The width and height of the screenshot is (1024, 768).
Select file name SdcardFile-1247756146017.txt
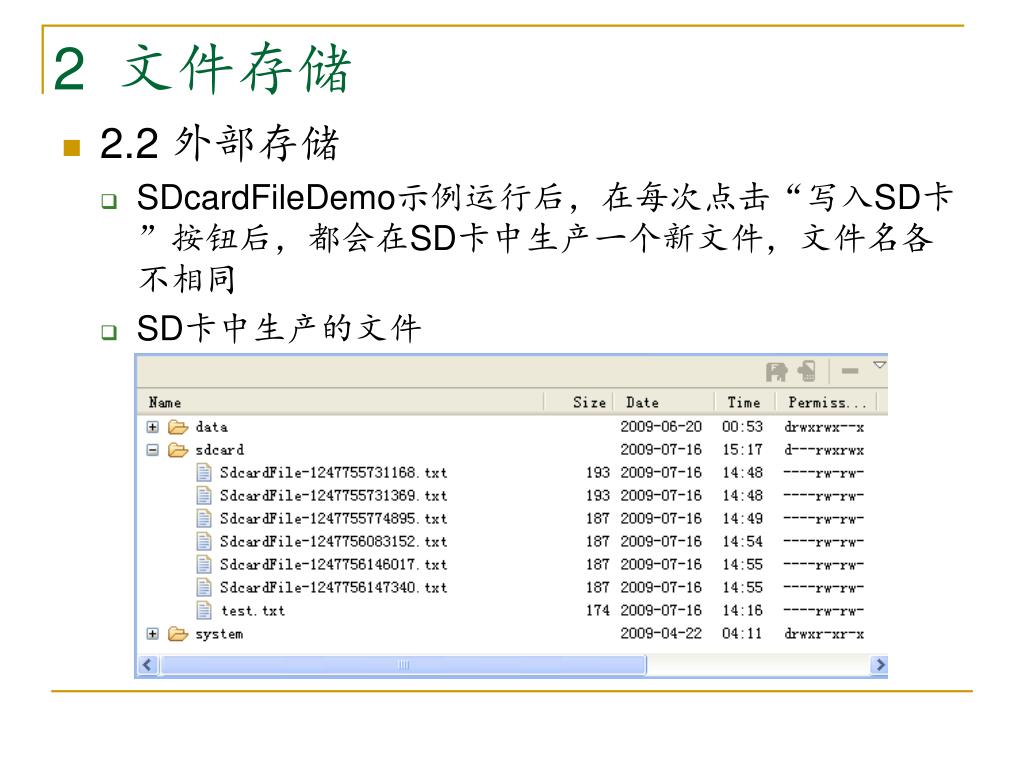click(333, 564)
